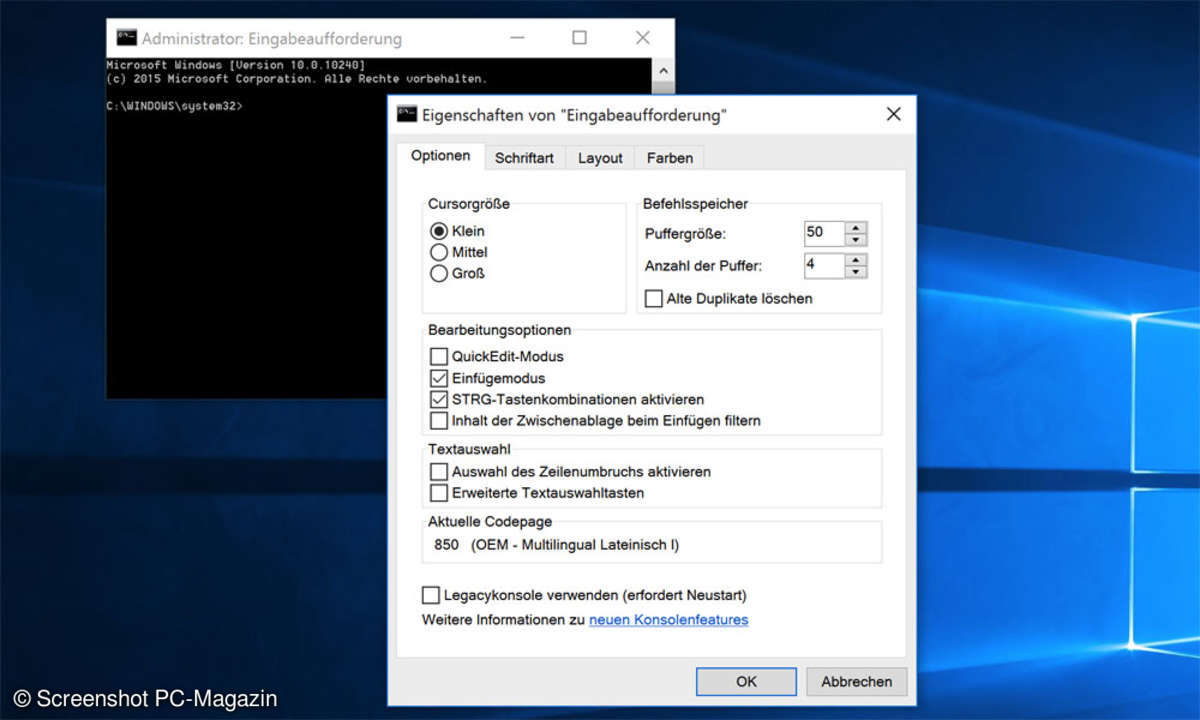Open the Farben tab
This screenshot has width=1200, height=720.
click(669, 158)
